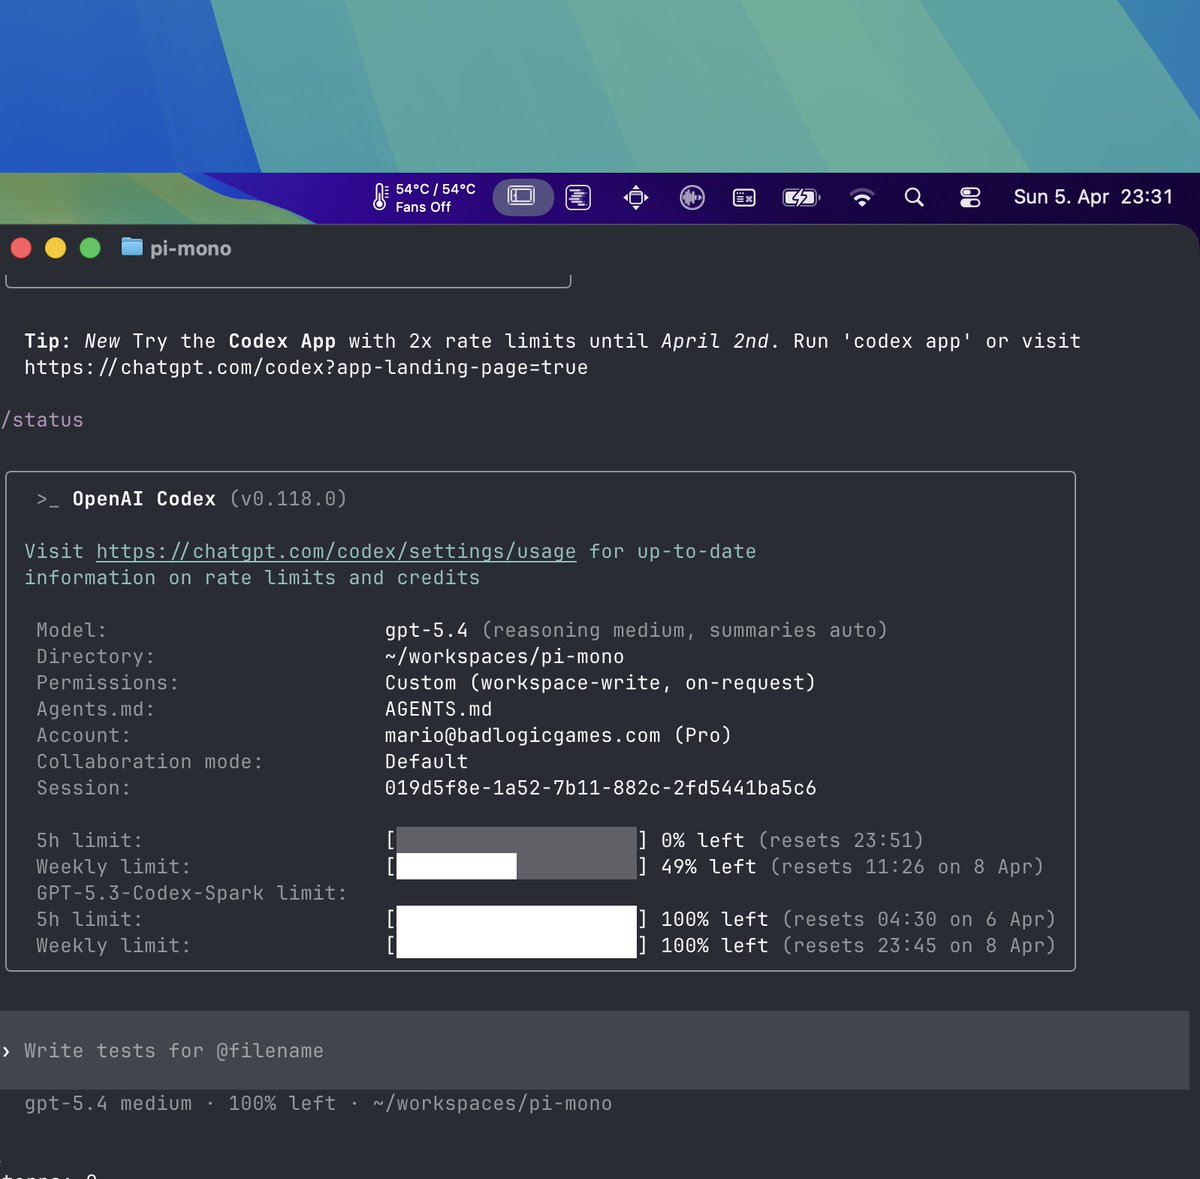
Task: Click the Spark 5h limit bar resetting 6 Apr
Action: 516,919
